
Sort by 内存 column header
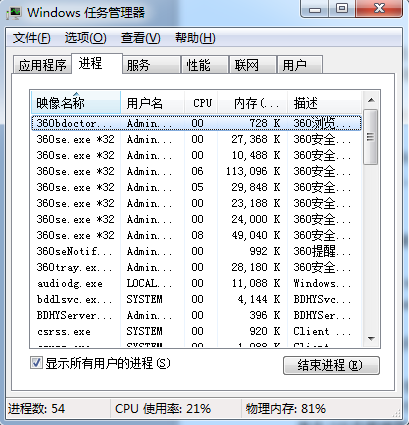click(252, 103)
